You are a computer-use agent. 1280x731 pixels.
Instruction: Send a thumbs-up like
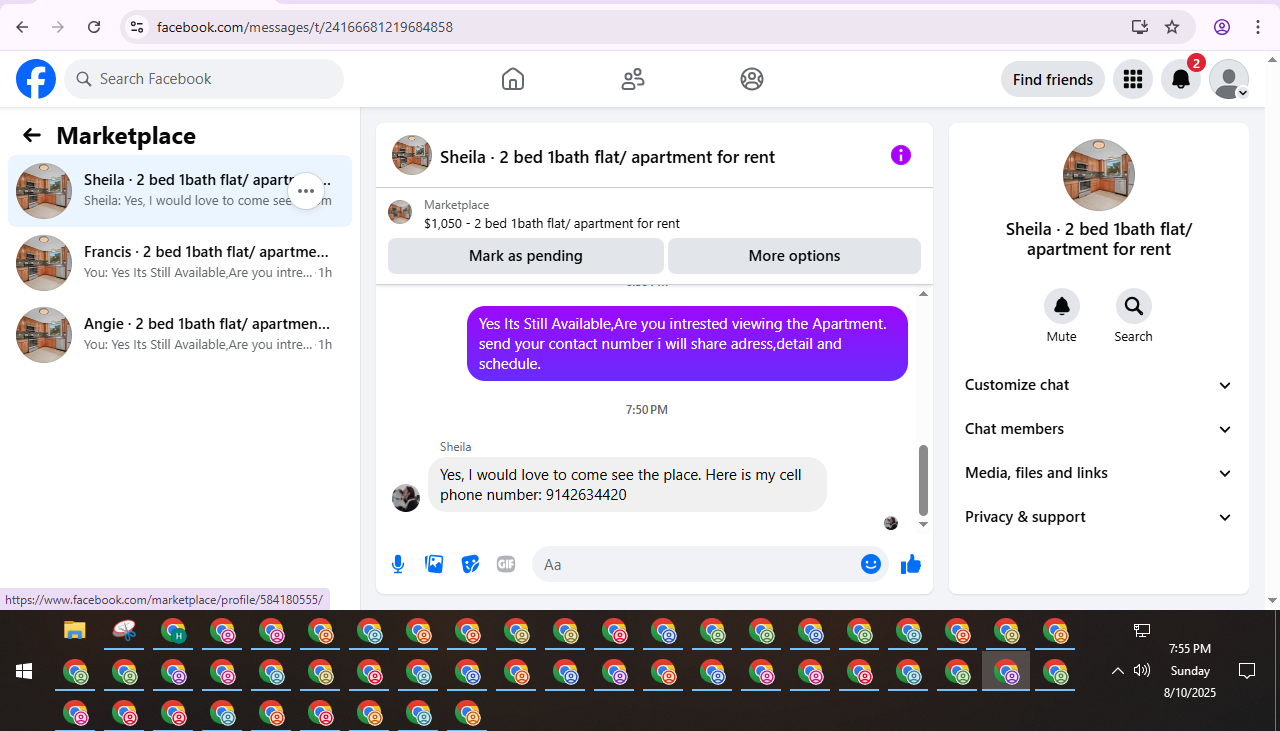910,565
